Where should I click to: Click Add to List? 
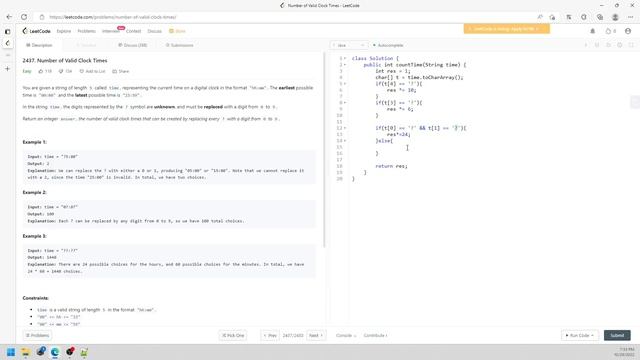pyautogui.click(x=92, y=71)
